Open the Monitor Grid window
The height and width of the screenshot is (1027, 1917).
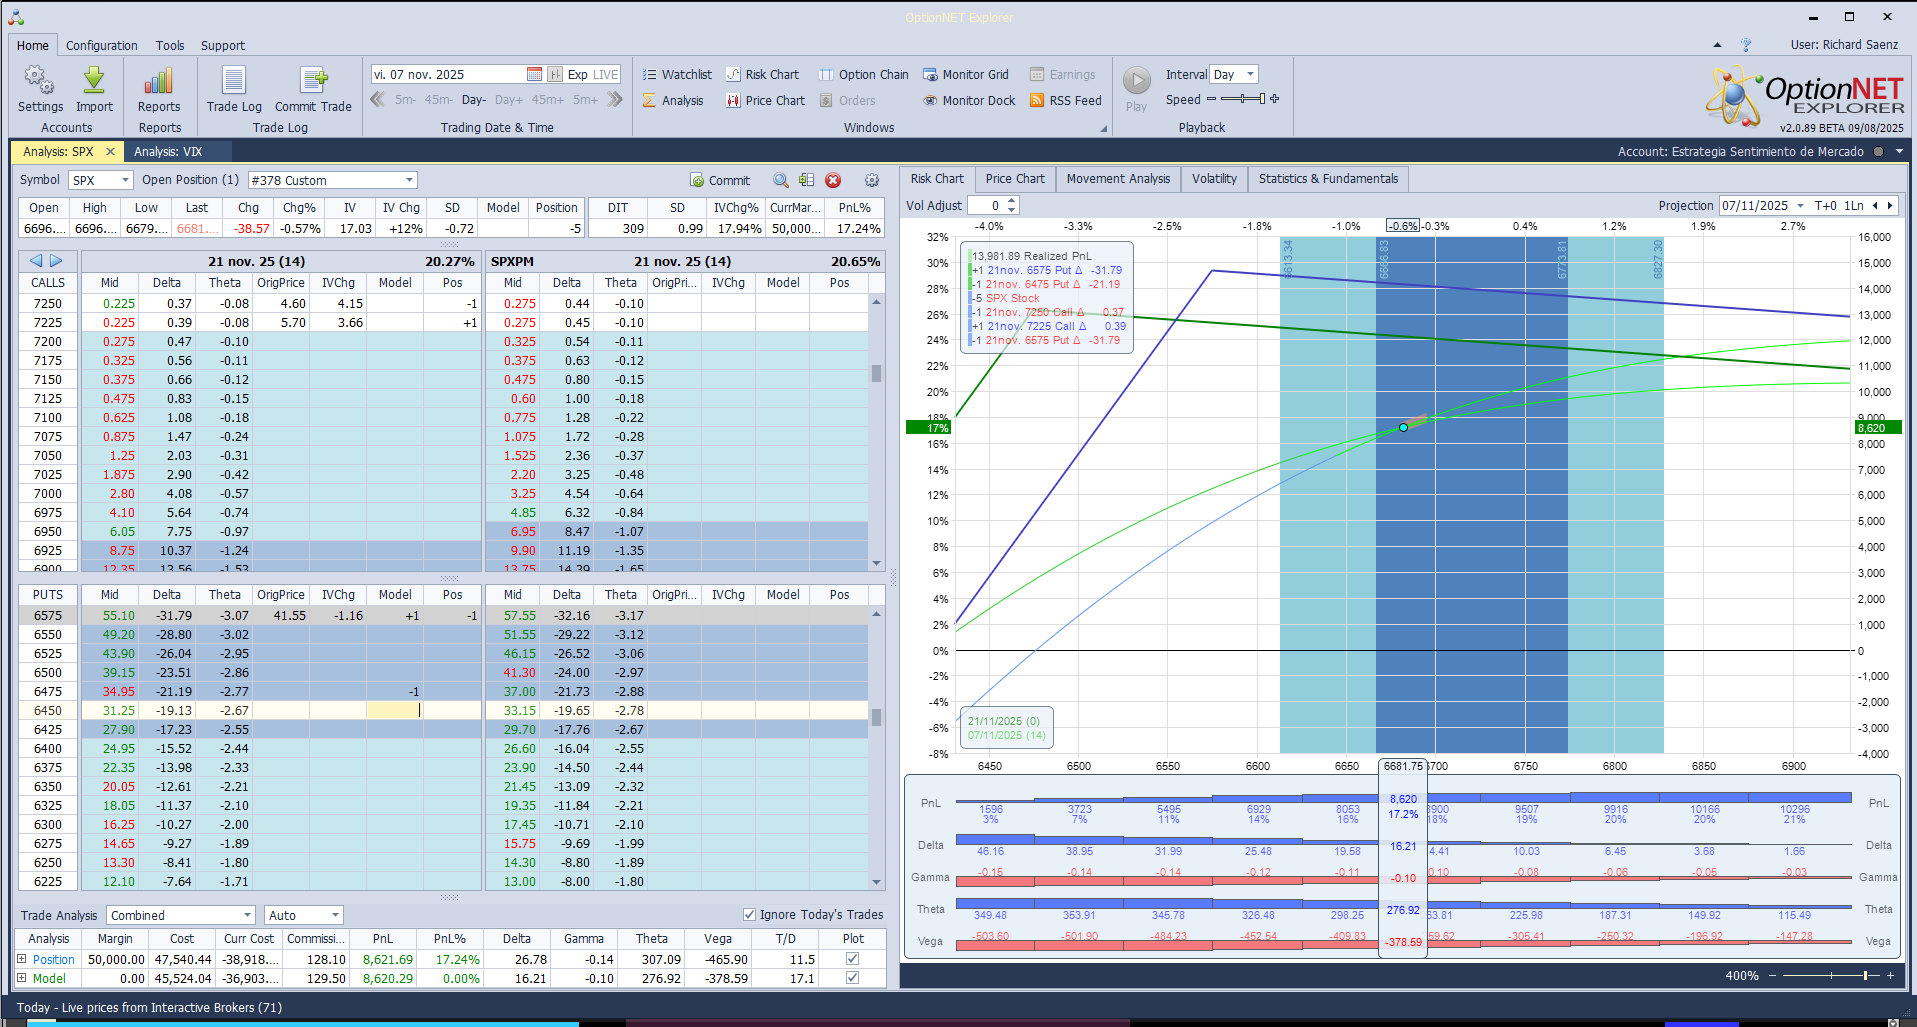[x=966, y=74]
